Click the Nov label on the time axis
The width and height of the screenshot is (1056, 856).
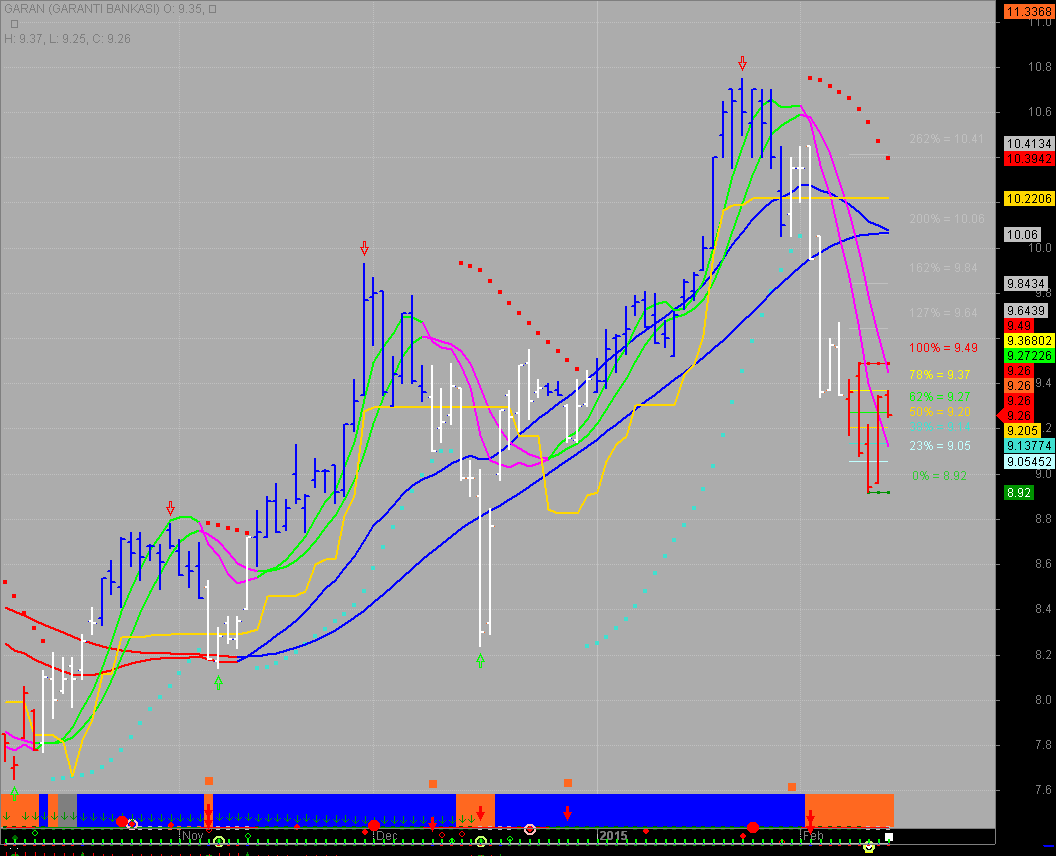[192, 835]
